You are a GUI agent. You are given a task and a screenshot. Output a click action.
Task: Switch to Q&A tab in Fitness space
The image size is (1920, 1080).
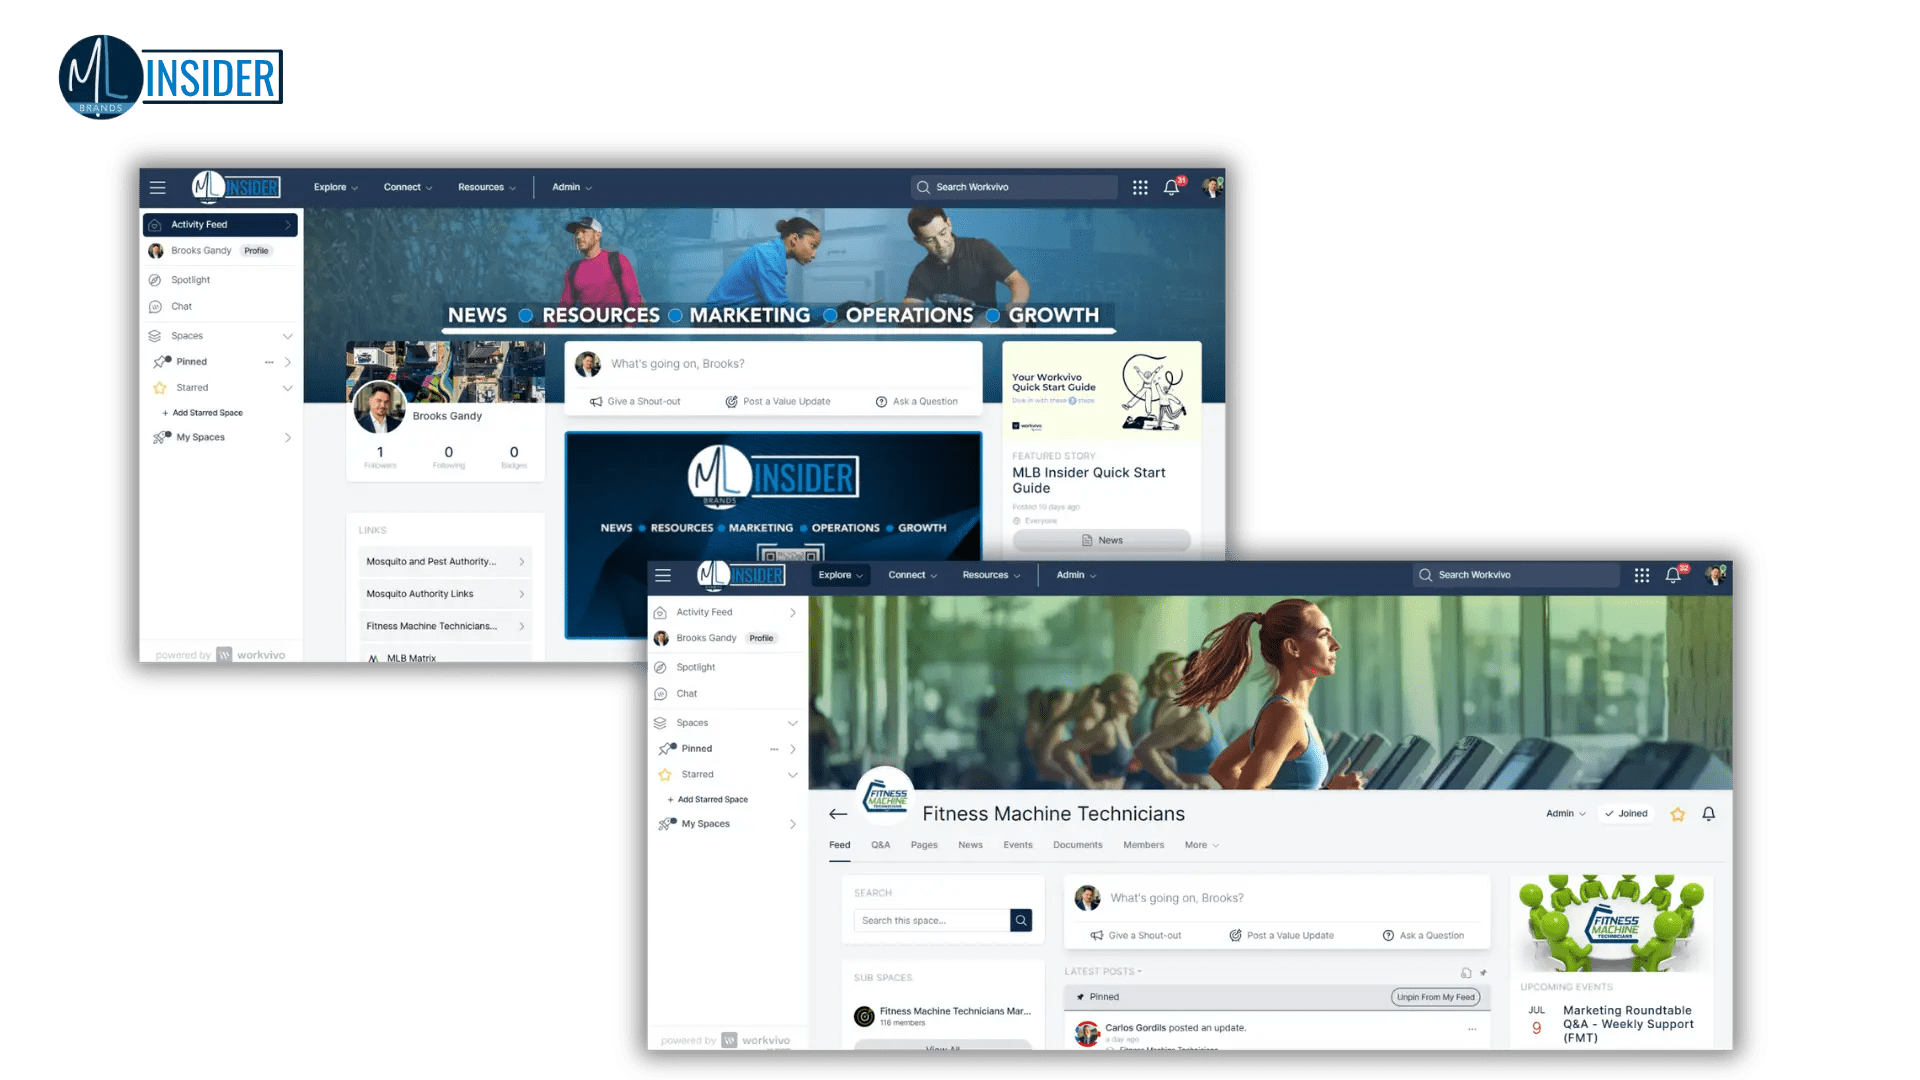point(880,846)
